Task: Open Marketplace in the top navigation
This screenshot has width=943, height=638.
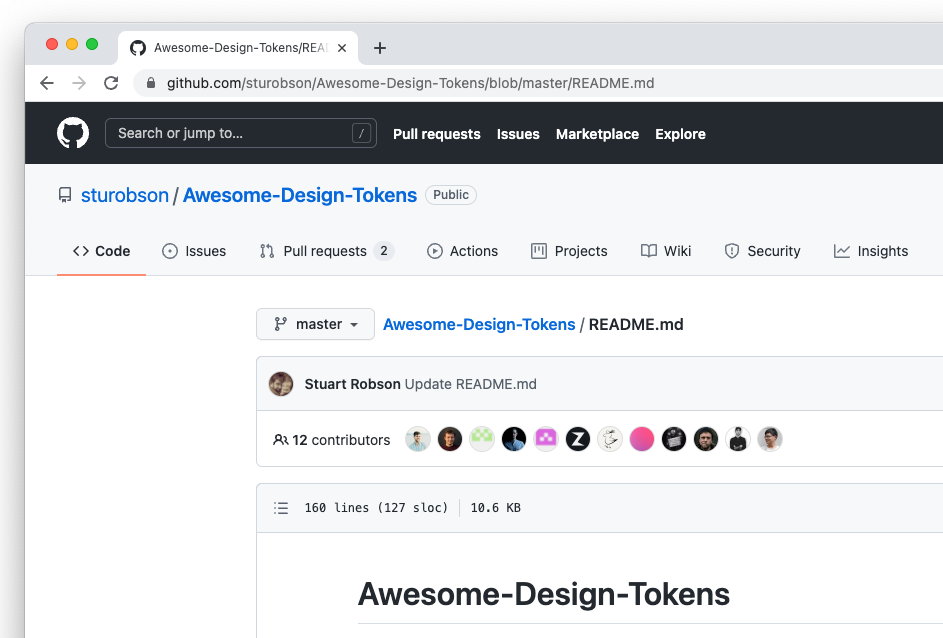Action: [597, 134]
